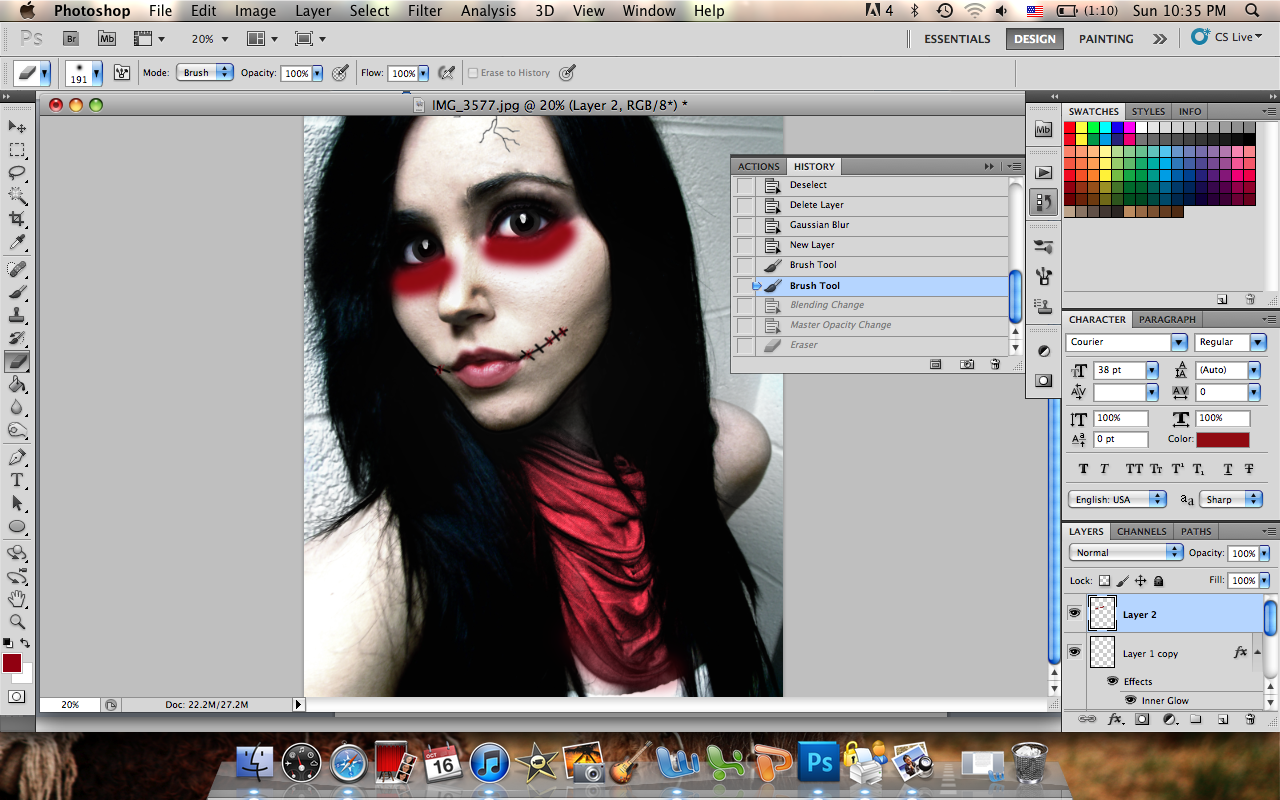1280x800 pixels.
Task: Open the Analysis menu
Action: click(x=490, y=11)
